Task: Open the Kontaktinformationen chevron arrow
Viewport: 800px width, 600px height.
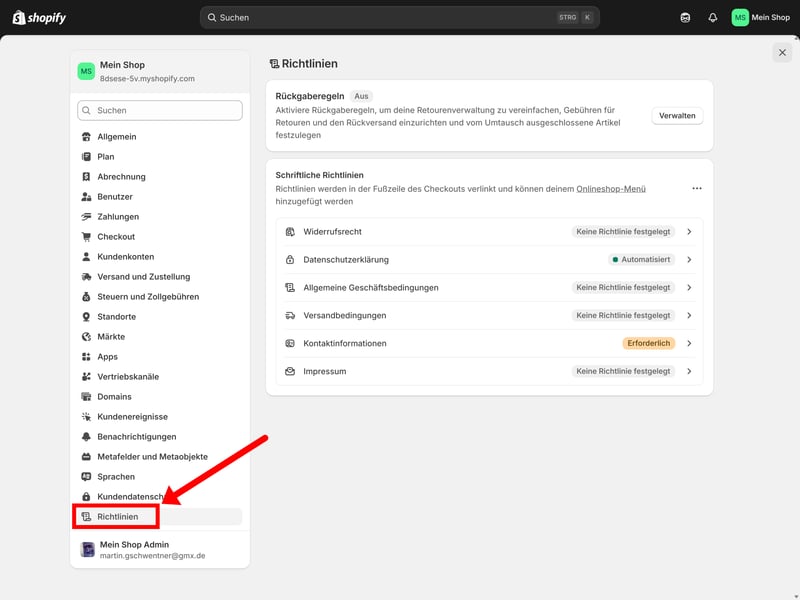Action: 689,343
